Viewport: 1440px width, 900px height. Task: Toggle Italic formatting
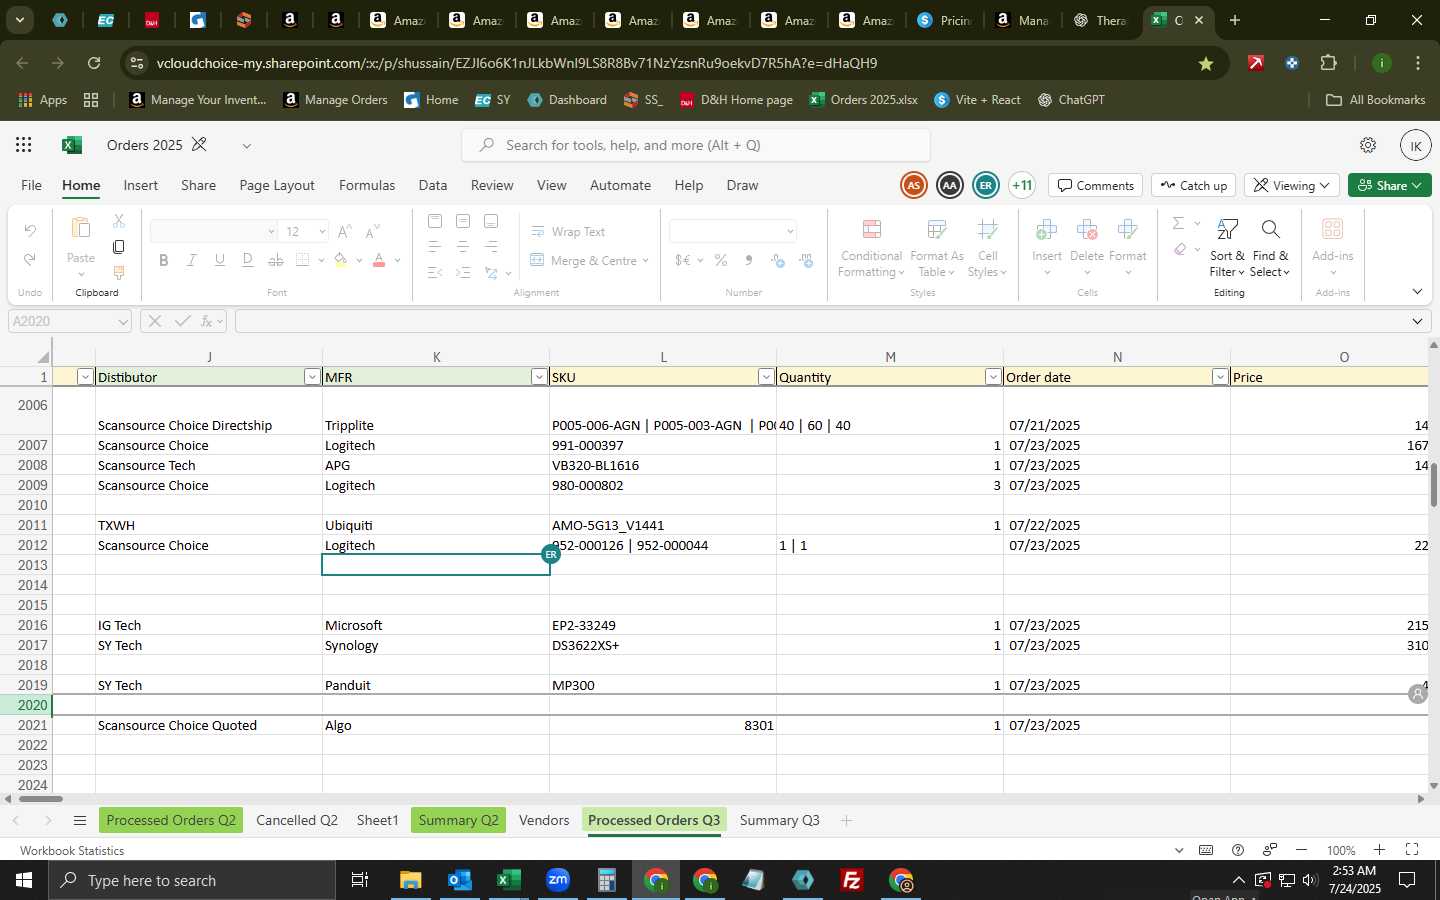[192, 260]
